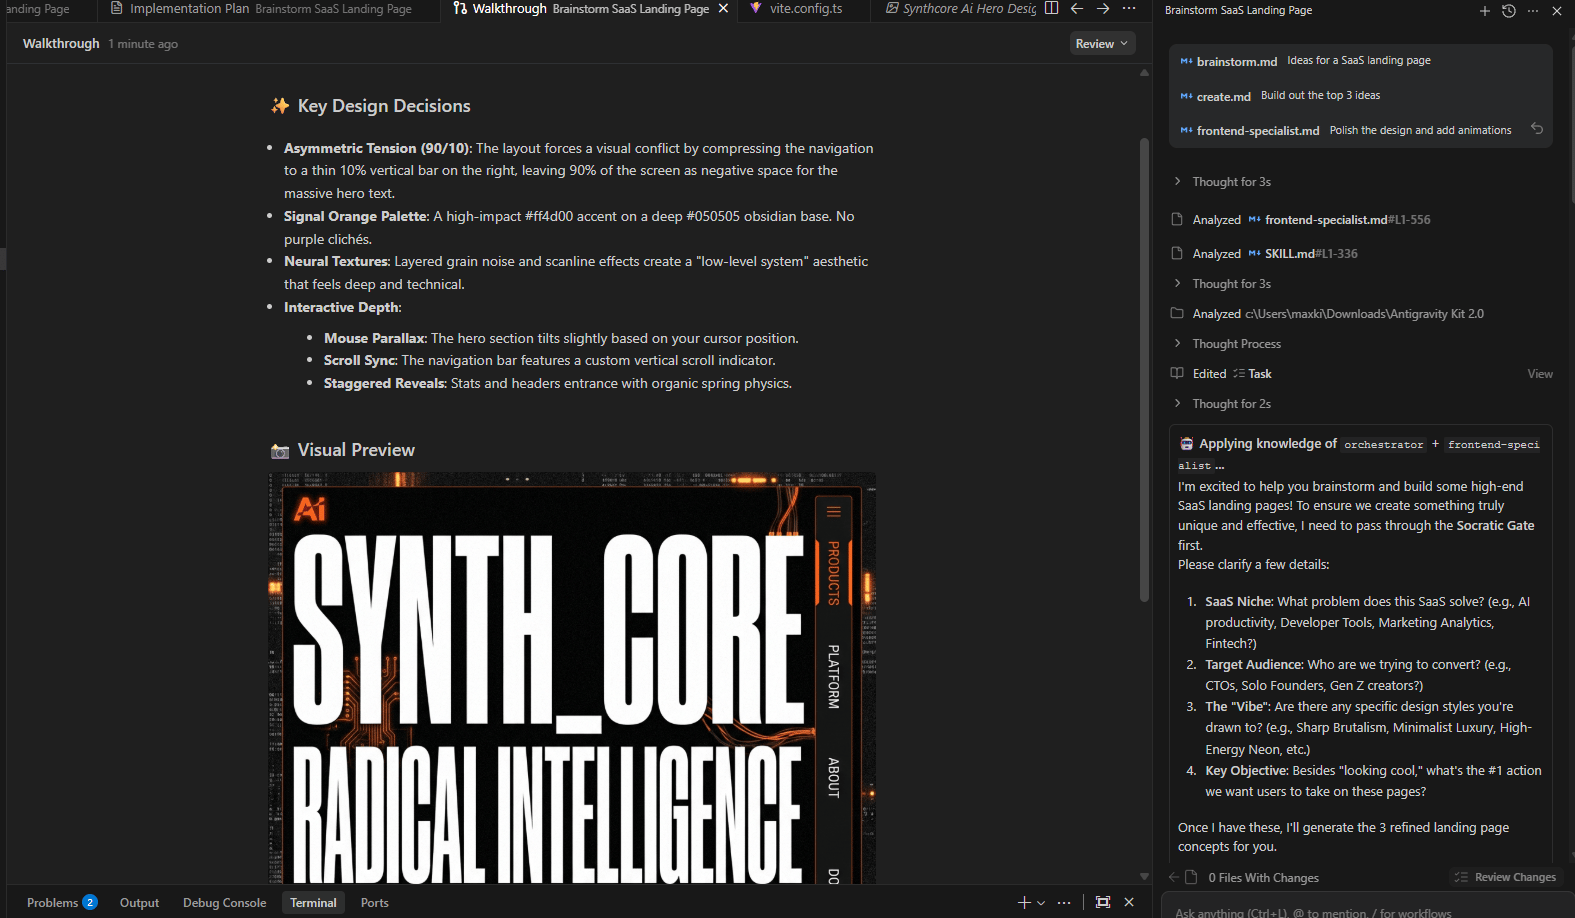
Task: Click the walkthrough vertical scrollbar thumb
Action: pos(1144,370)
